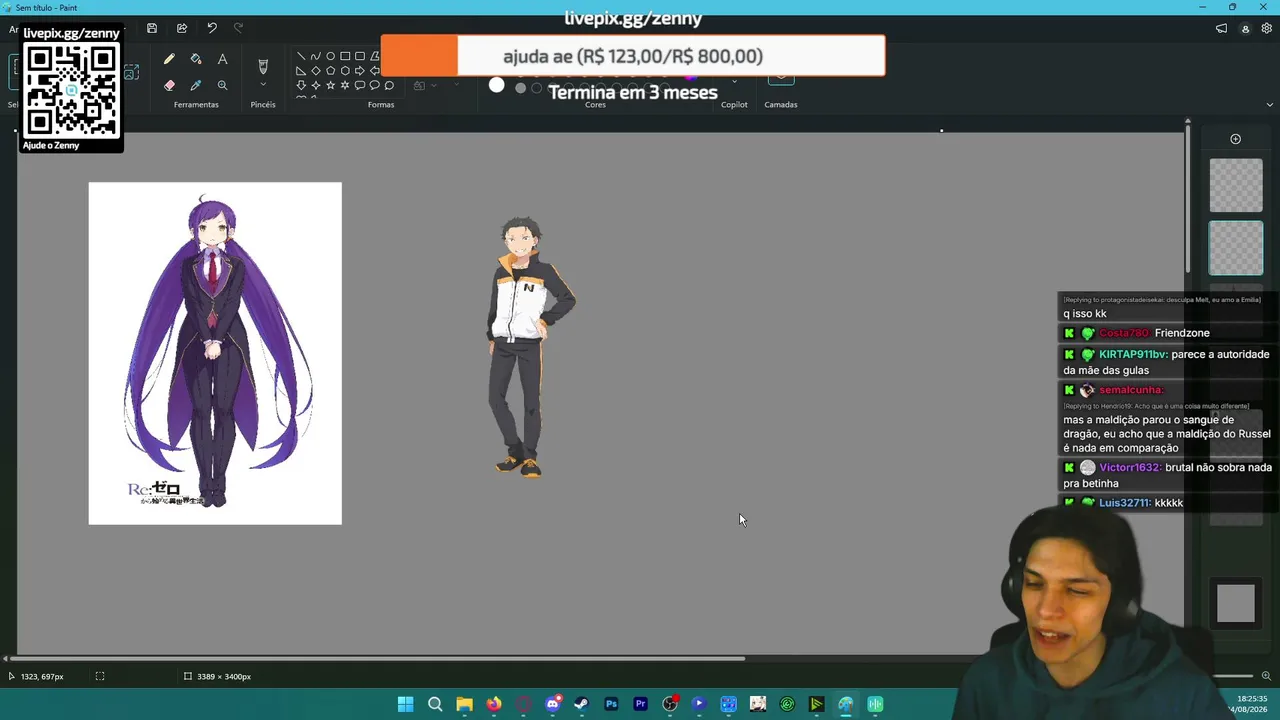This screenshot has width=1280, height=720.
Task: Select the diamond shape
Action: click(316, 71)
